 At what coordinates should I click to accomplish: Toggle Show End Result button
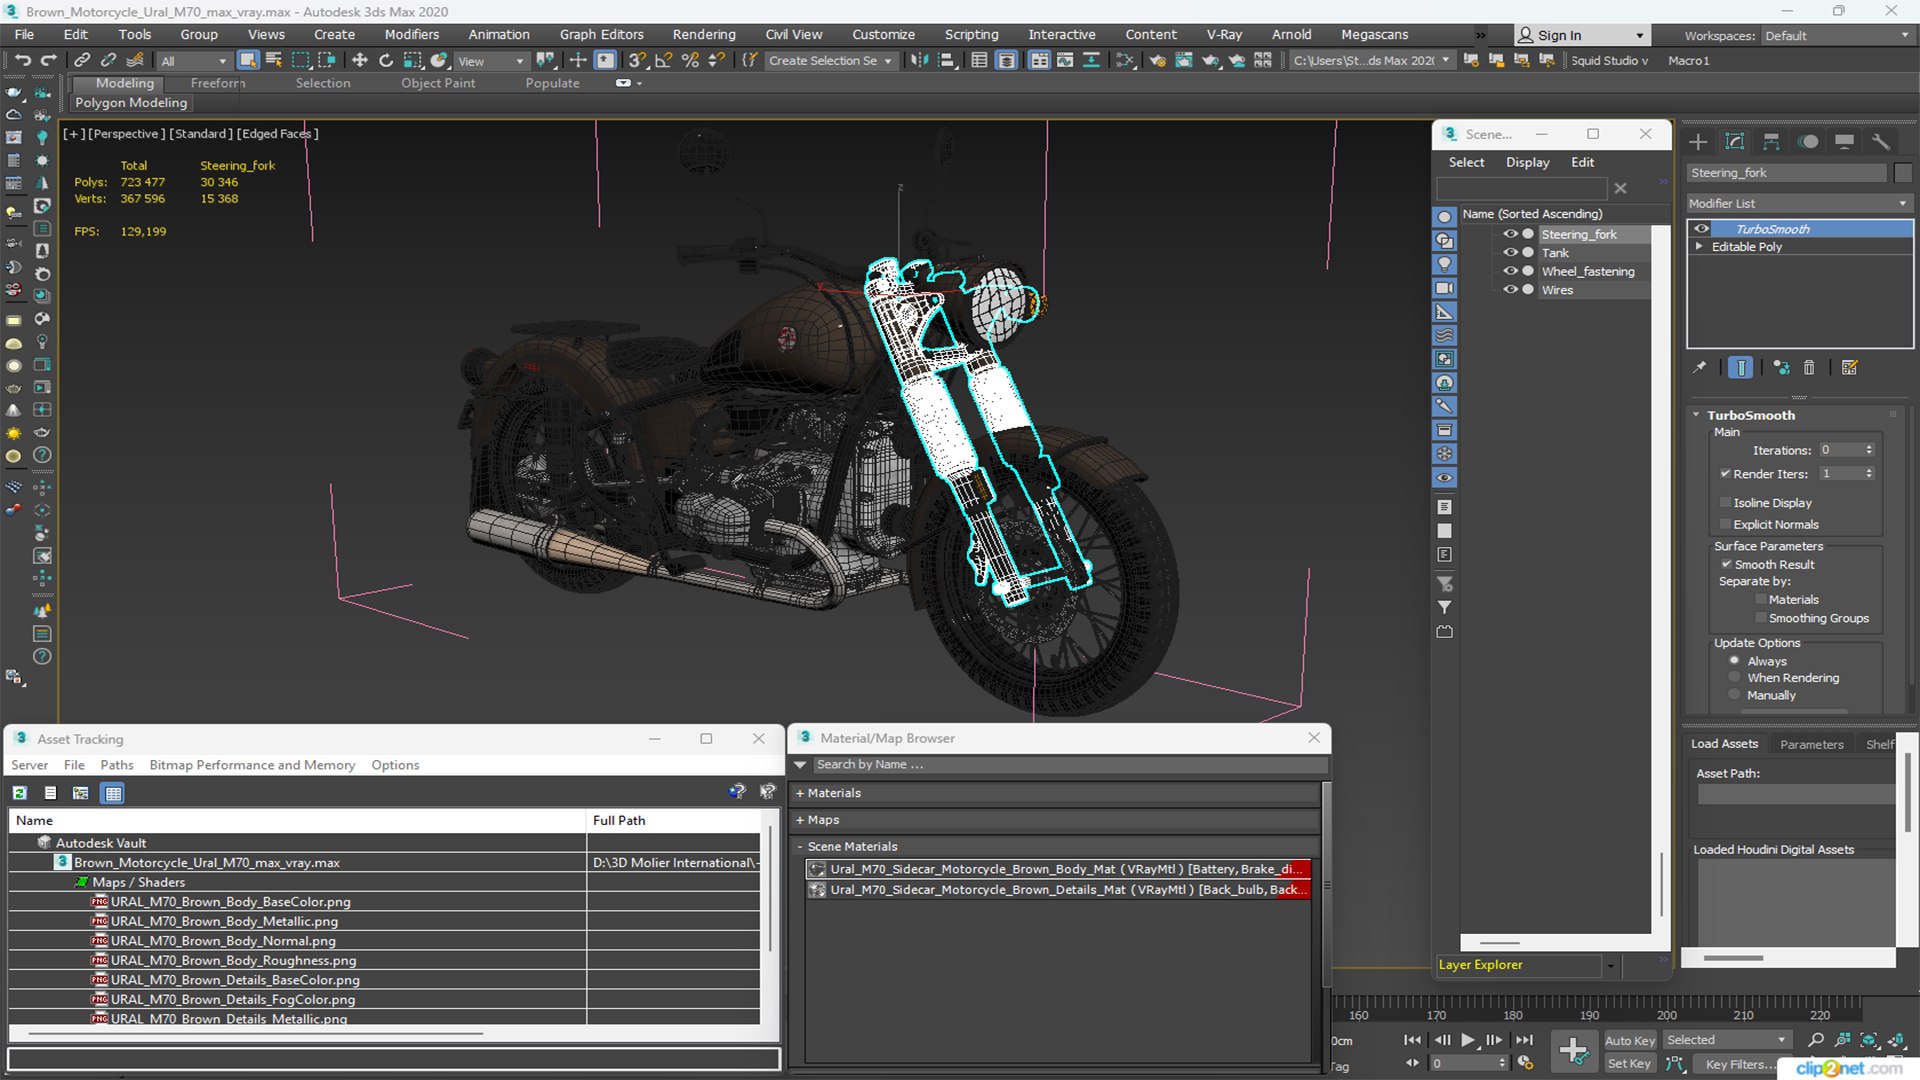(1741, 368)
